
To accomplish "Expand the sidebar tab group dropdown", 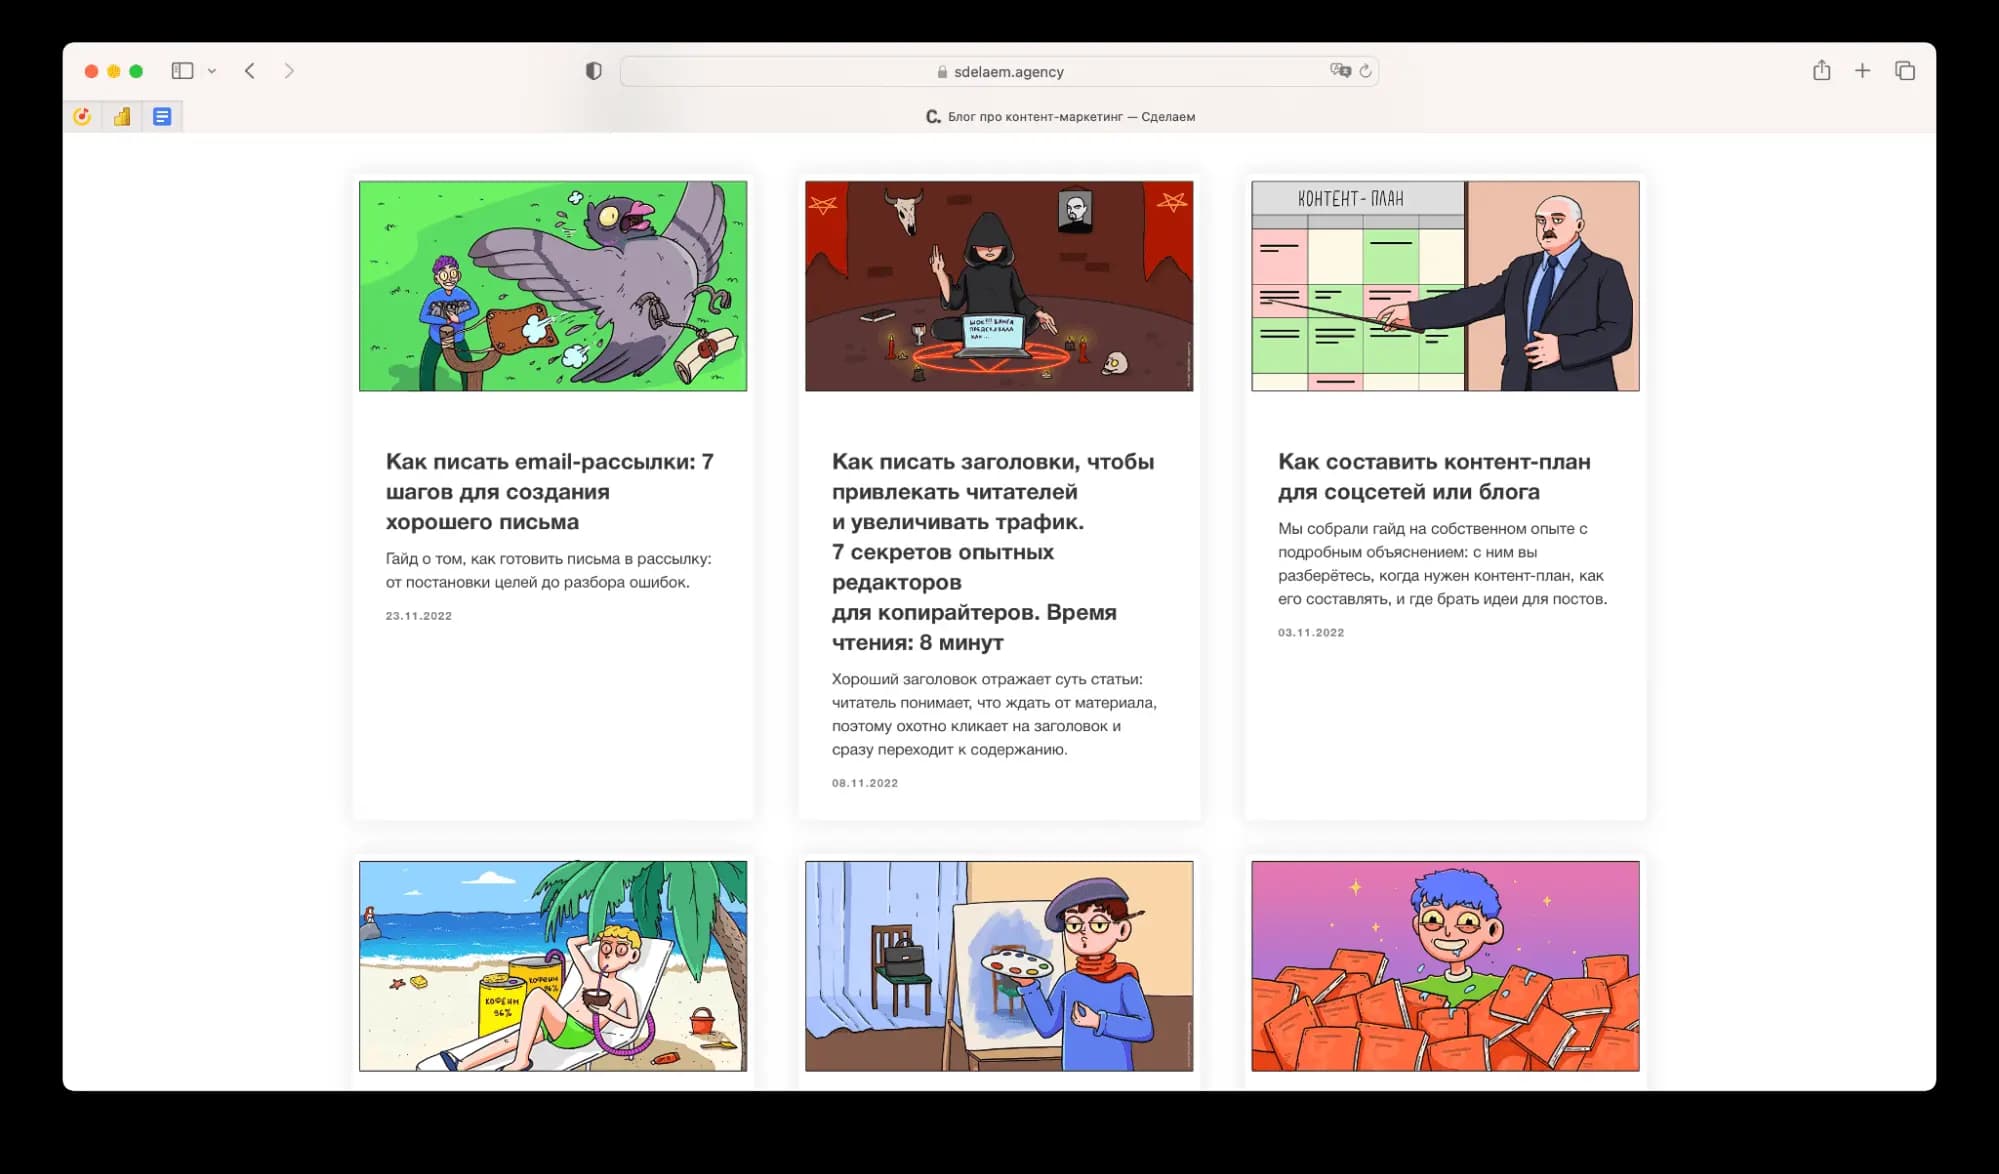I will point(212,71).
